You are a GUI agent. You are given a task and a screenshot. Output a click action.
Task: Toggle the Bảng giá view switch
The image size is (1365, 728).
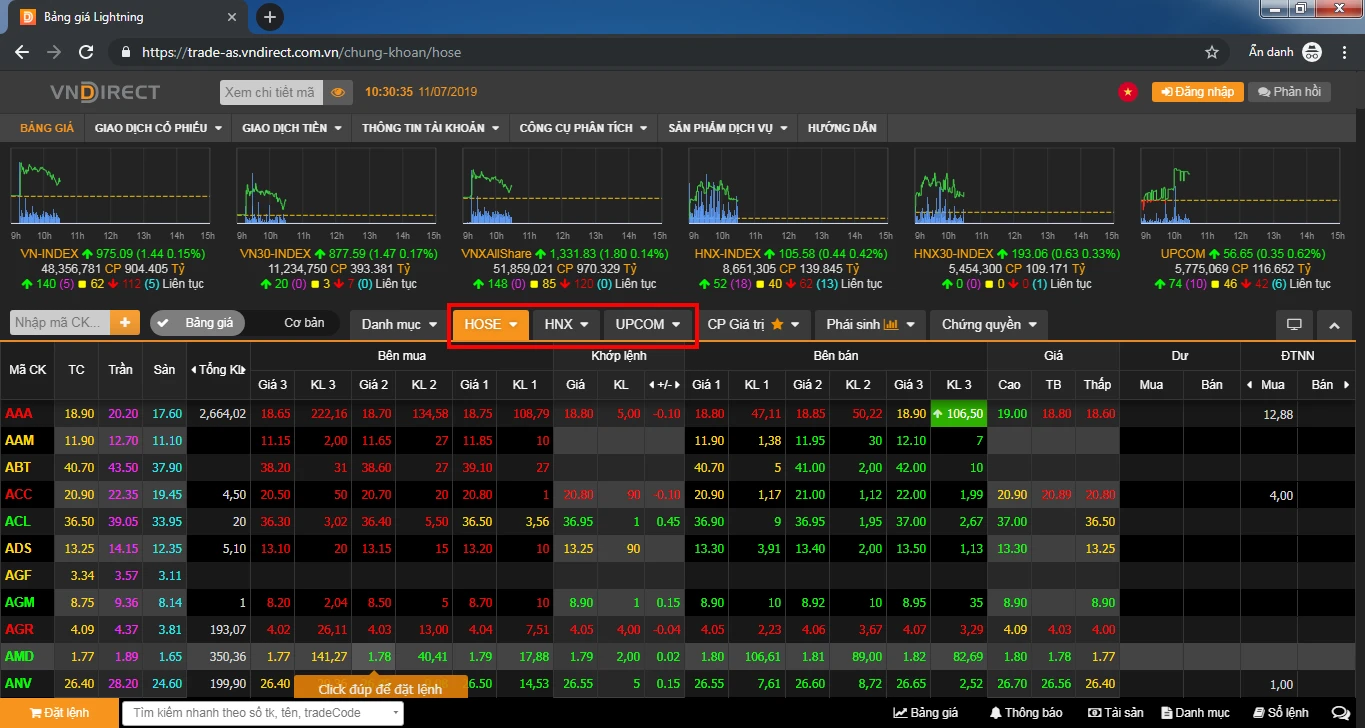point(196,323)
